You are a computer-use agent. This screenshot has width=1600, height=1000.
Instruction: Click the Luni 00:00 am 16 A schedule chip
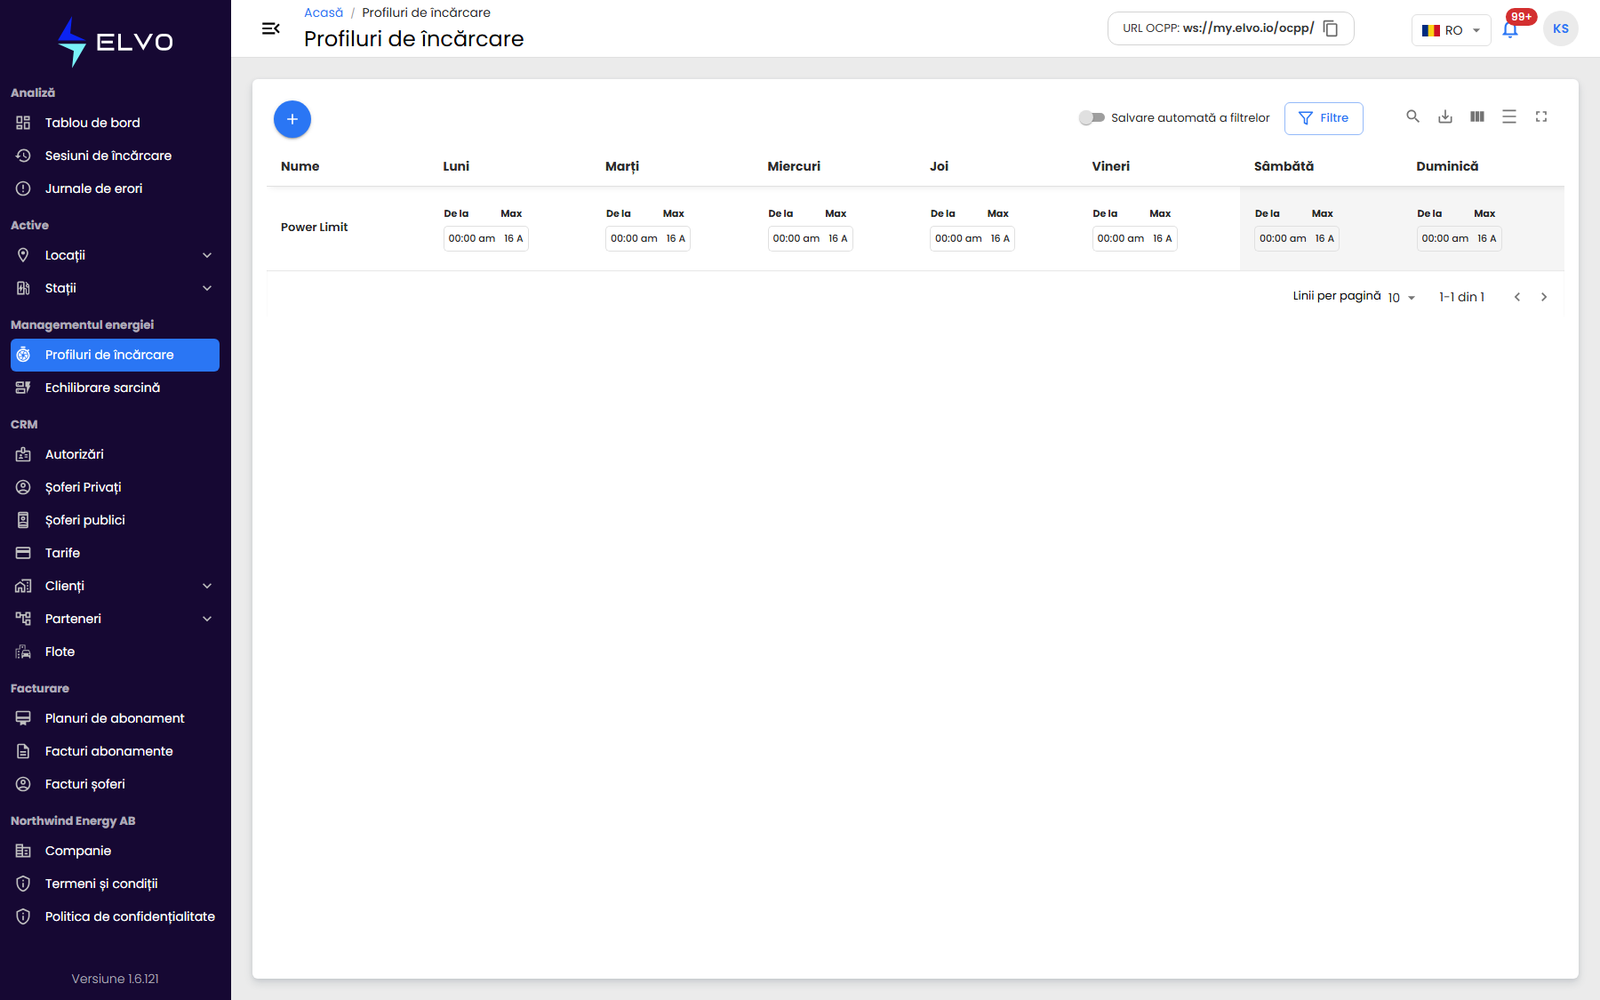tap(486, 238)
